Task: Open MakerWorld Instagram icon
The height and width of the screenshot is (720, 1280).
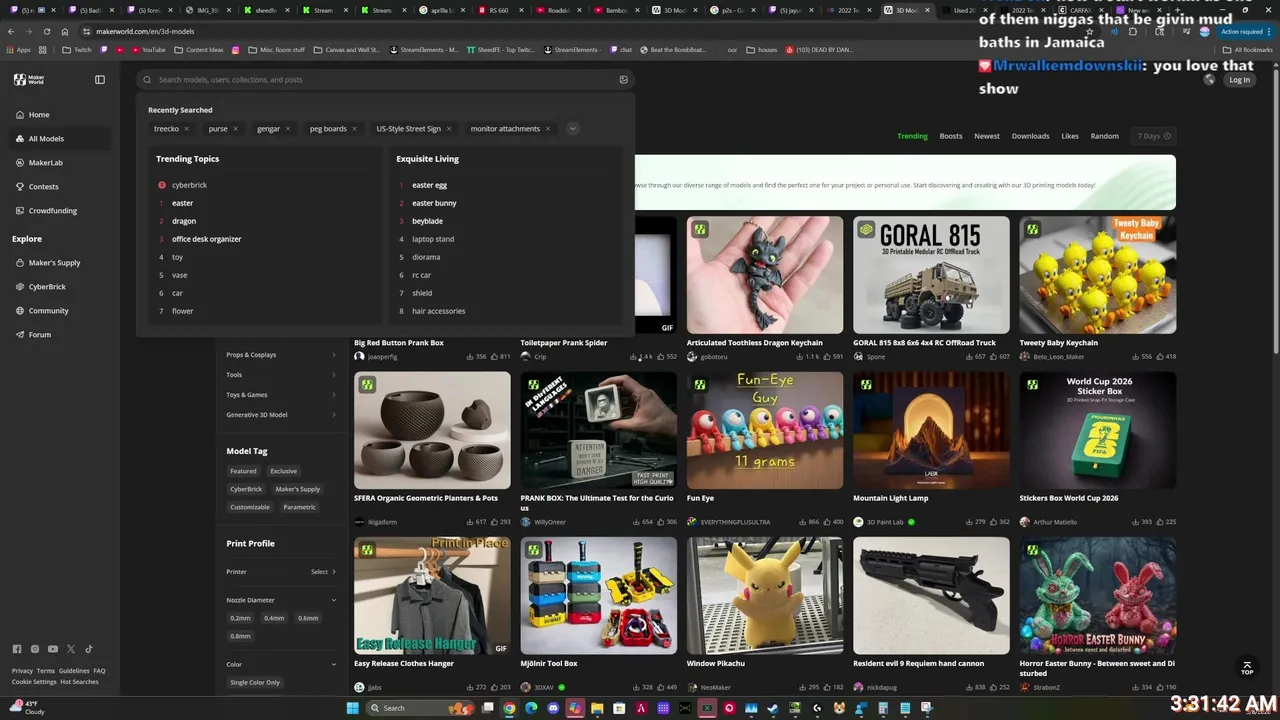Action: coord(34,649)
